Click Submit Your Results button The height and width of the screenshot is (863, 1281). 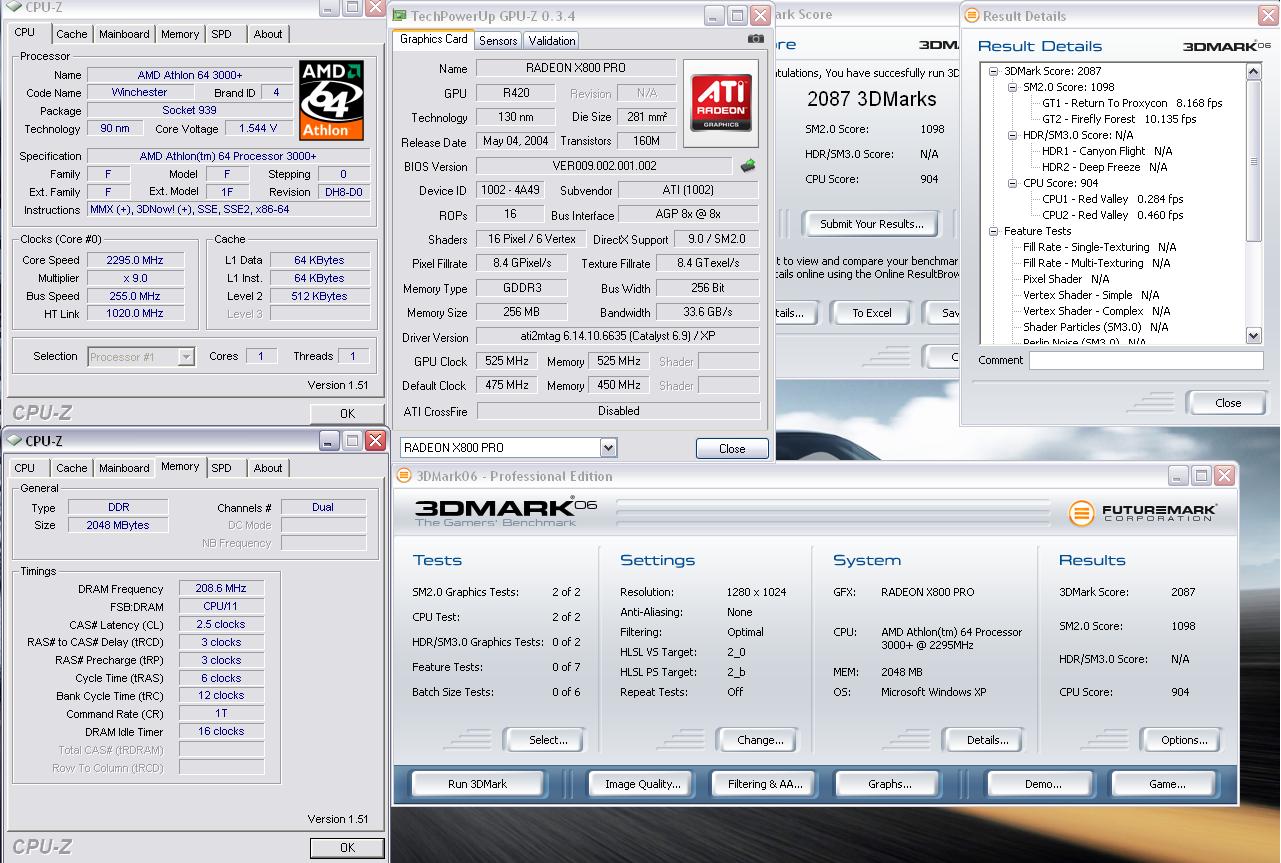(872, 224)
